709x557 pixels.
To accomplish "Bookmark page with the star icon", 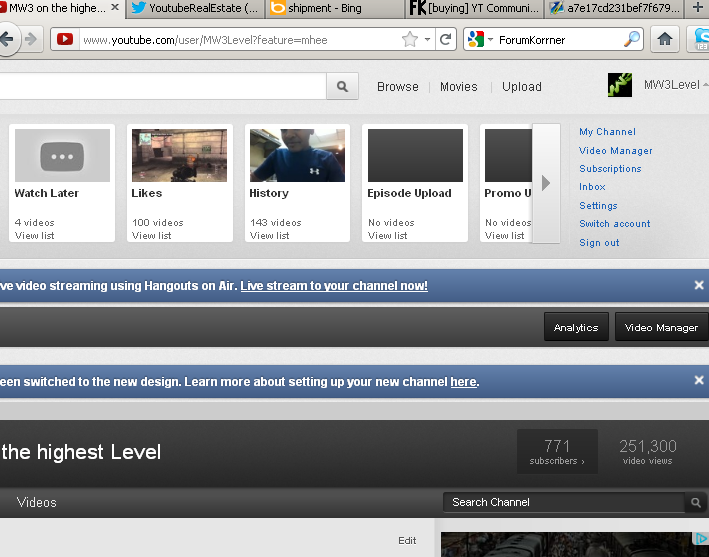I will [410, 40].
